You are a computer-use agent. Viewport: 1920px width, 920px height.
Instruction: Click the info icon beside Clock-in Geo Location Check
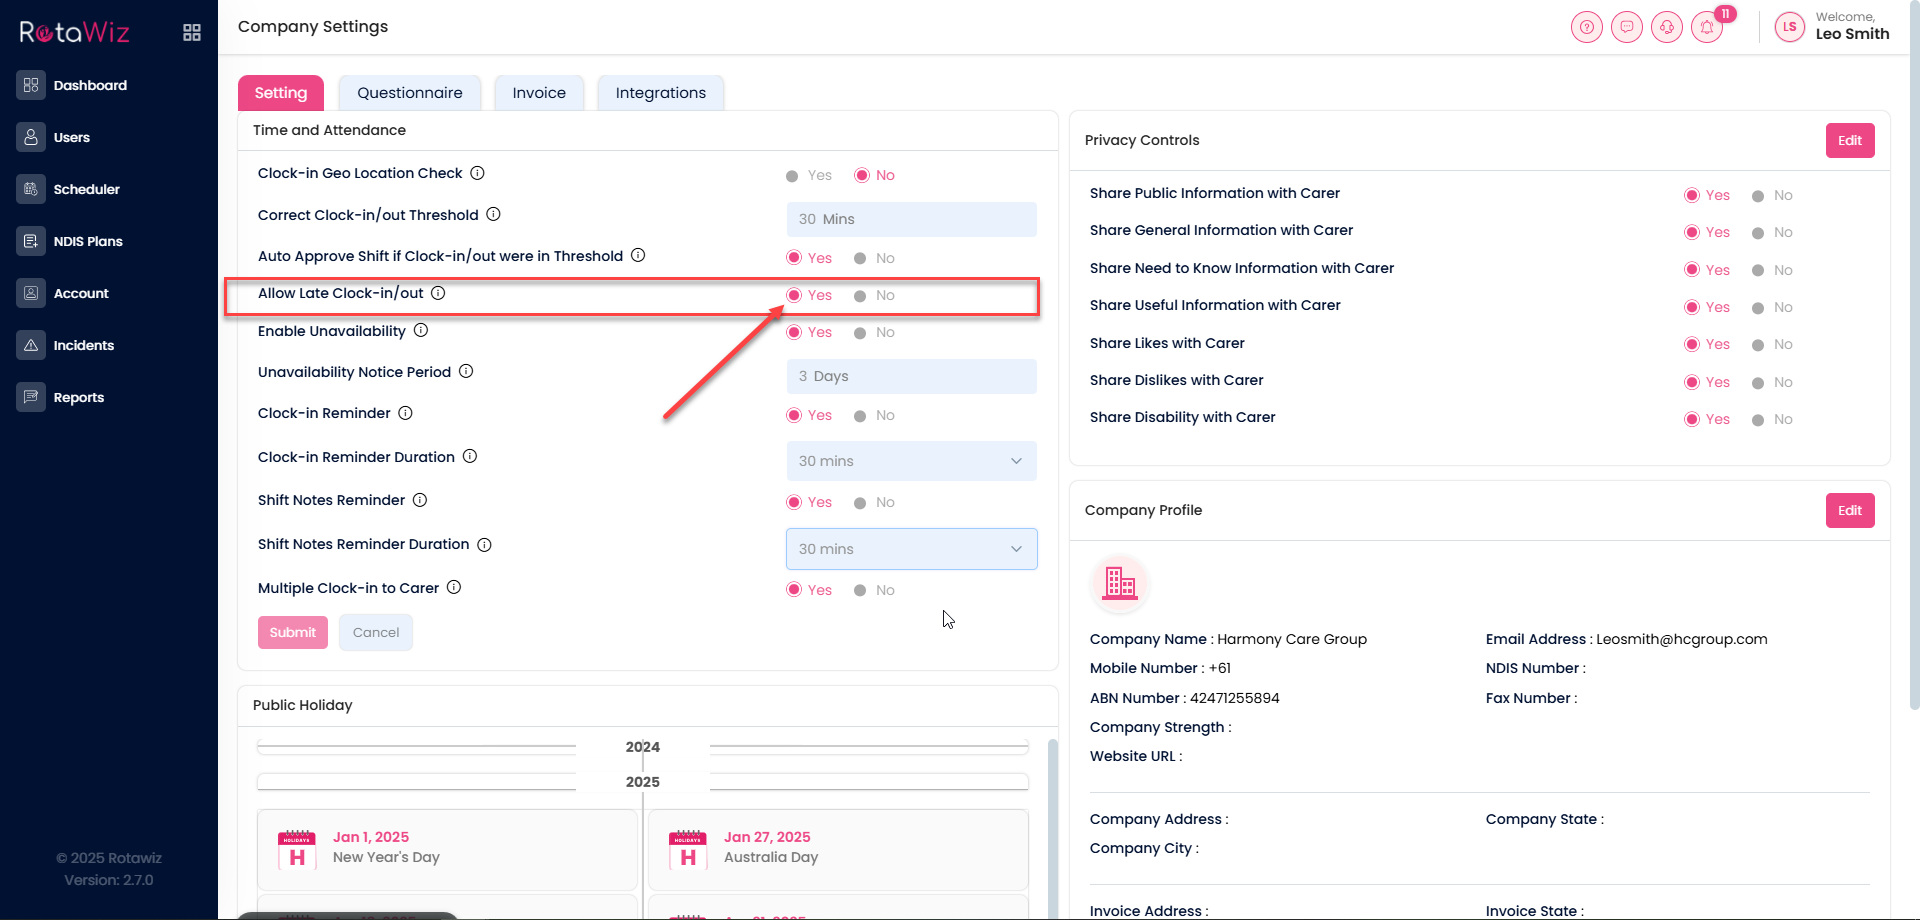[x=478, y=173]
